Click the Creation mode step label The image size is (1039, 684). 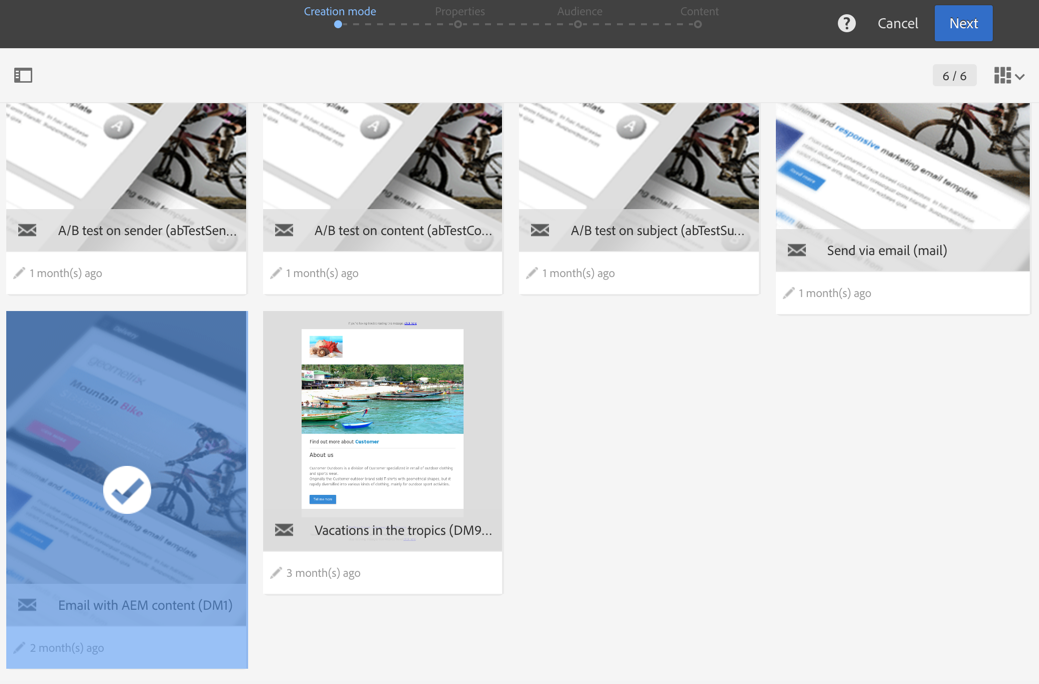(340, 11)
